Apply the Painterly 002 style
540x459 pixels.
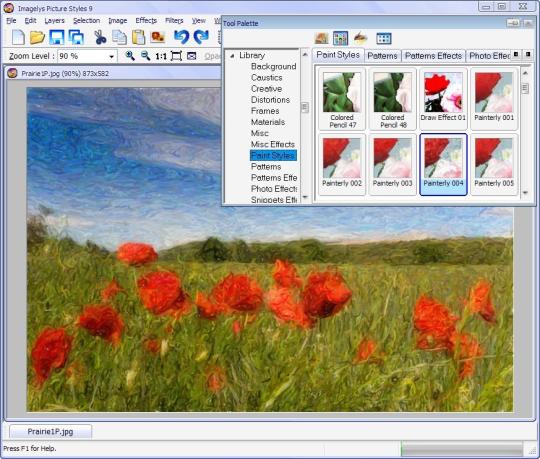click(342, 165)
